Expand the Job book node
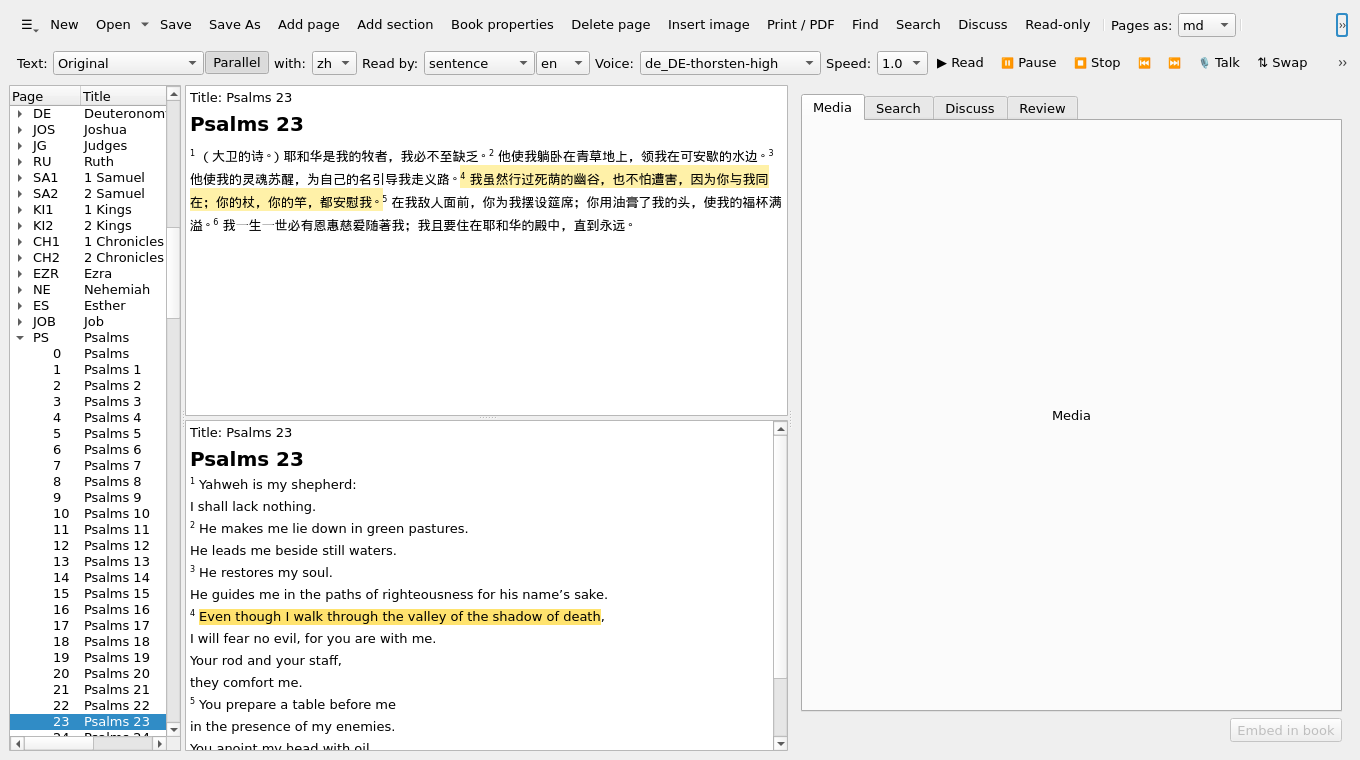This screenshot has height=760, width=1360. (20, 322)
